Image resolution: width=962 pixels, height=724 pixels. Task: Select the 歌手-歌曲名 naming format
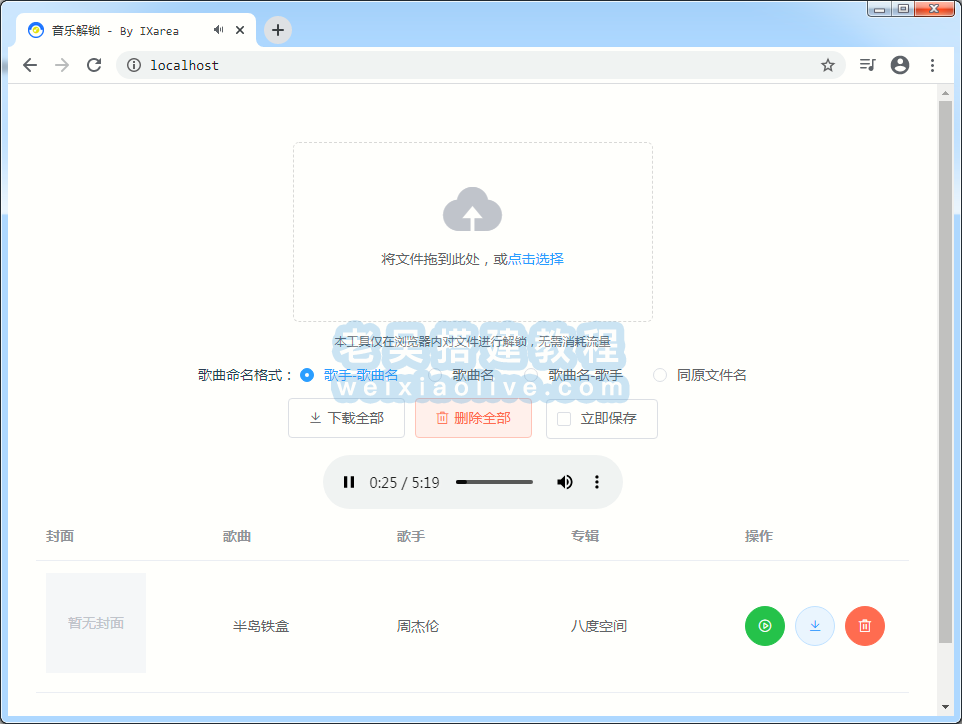point(348,375)
